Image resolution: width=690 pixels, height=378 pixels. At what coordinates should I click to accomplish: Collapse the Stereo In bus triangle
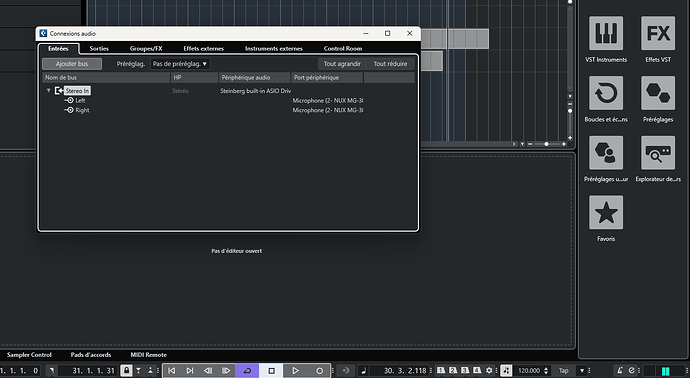[48, 91]
